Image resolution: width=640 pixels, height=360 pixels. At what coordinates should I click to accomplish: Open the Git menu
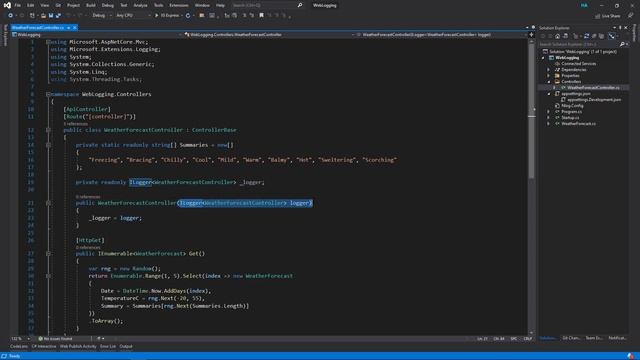(58, 5)
